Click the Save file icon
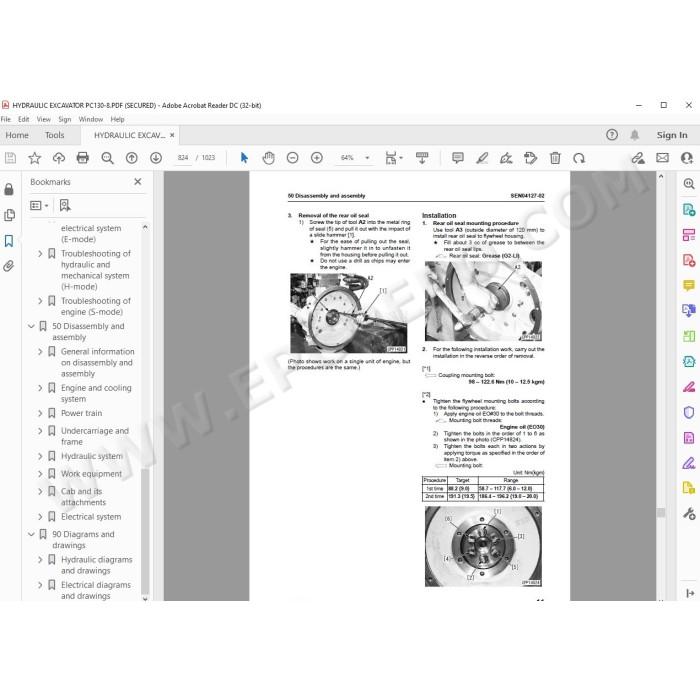 (10, 158)
